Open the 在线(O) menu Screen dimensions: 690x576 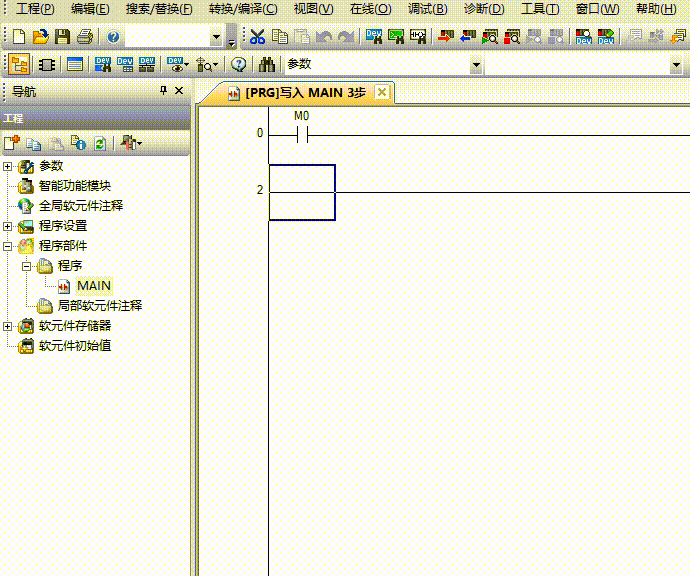(370, 9)
